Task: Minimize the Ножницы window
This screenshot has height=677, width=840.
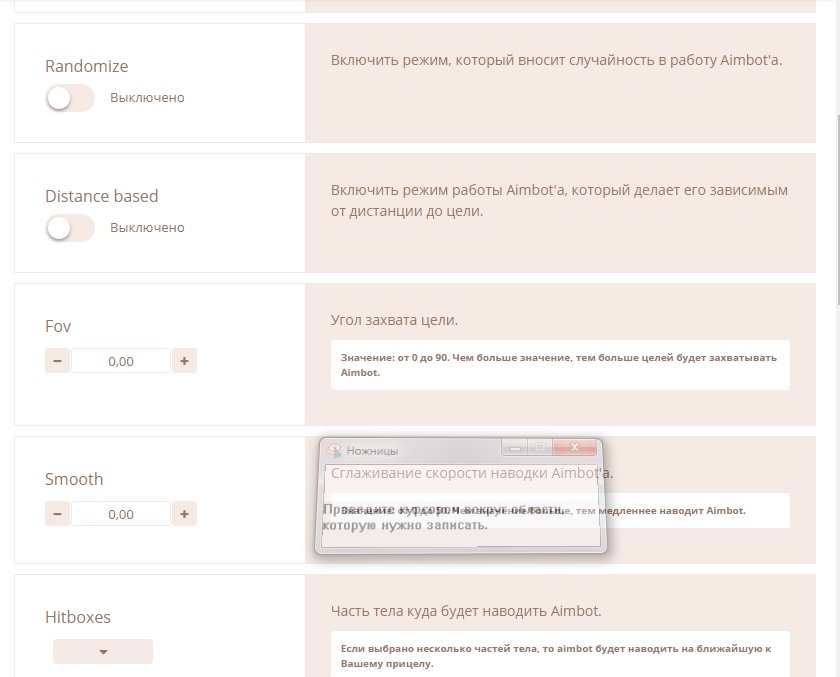Action: pos(515,448)
